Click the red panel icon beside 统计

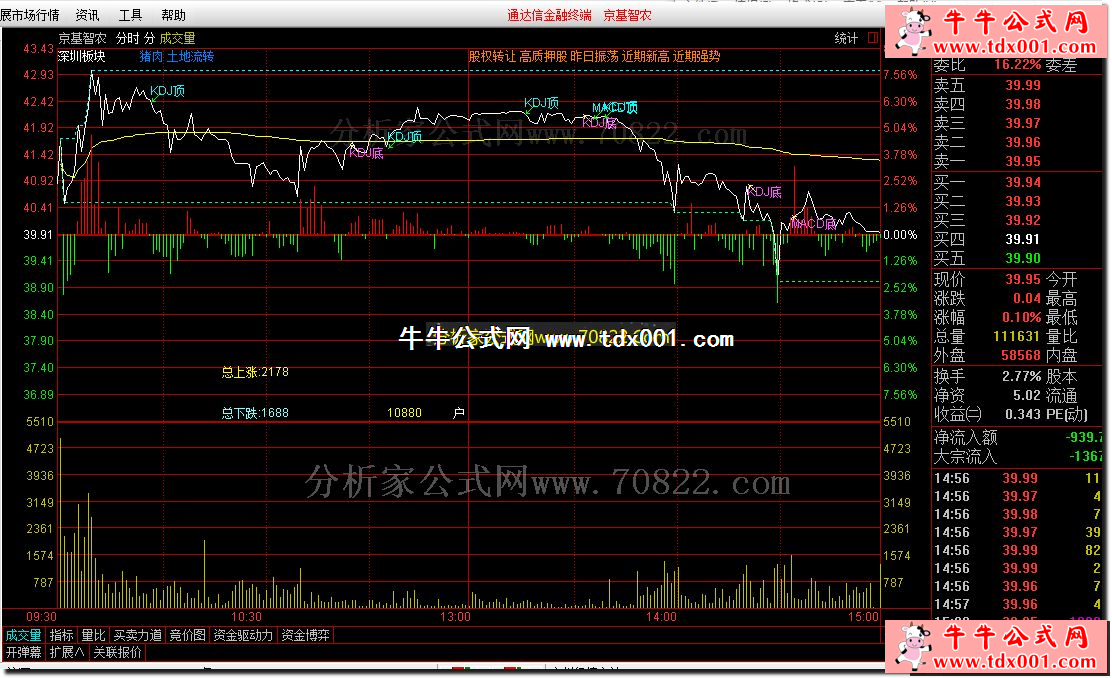(873, 38)
